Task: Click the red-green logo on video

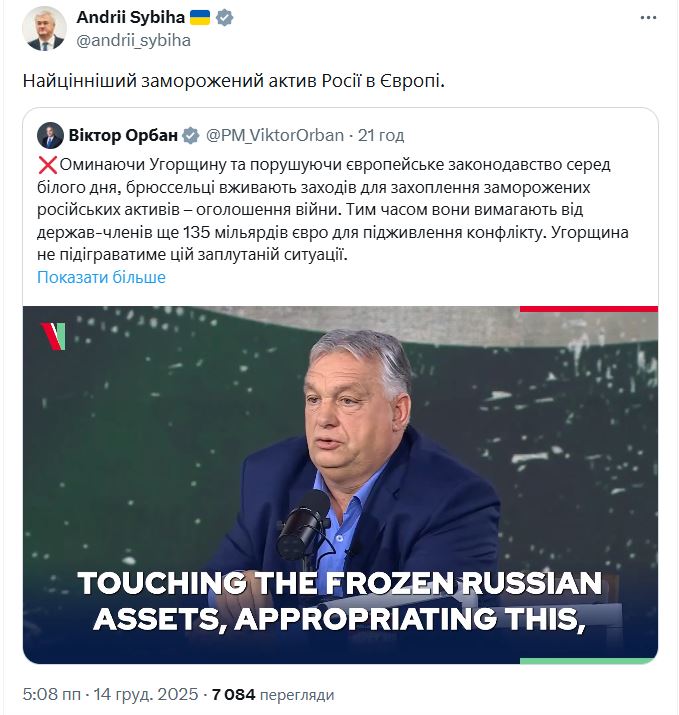Action: 53,336
